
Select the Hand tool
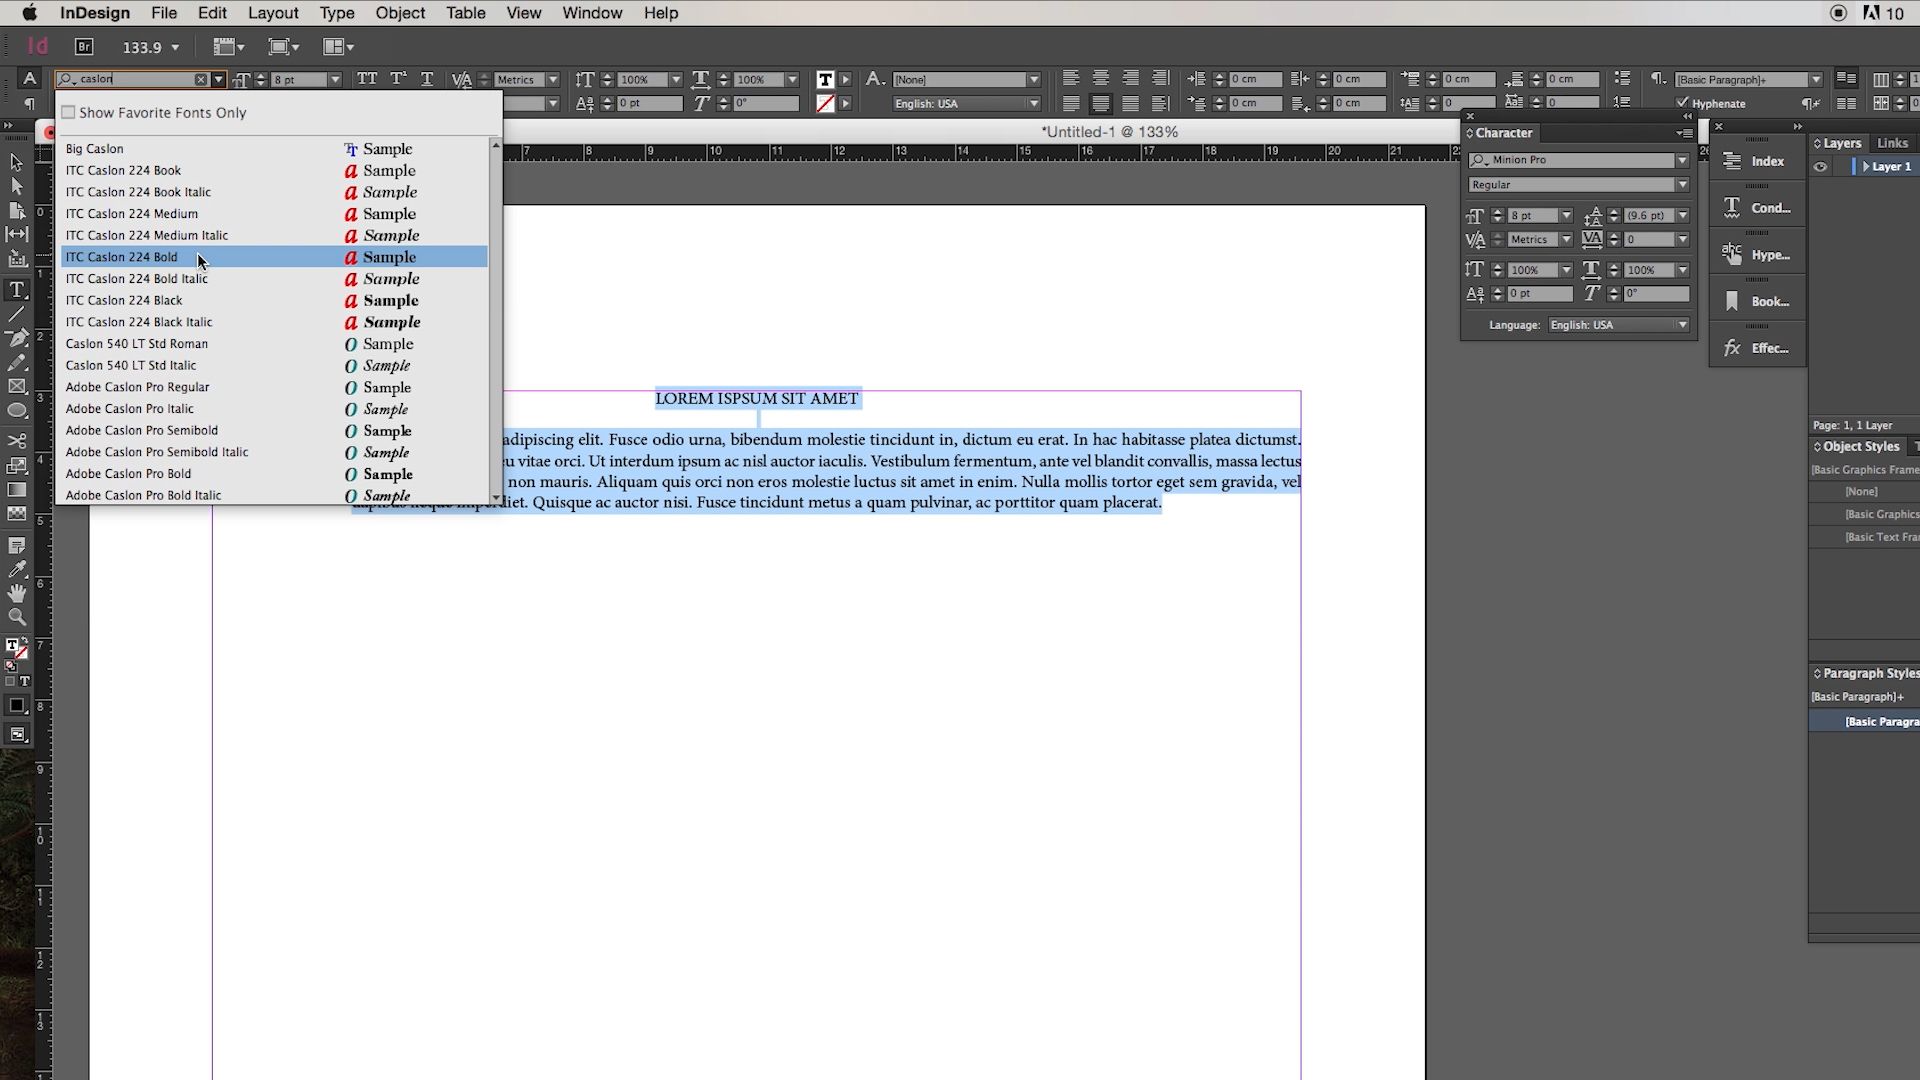point(16,593)
